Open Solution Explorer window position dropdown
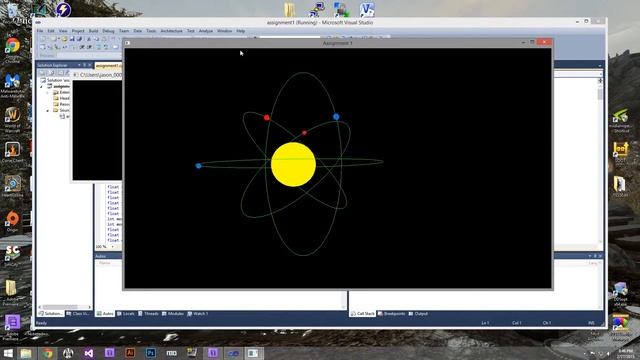Viewport: 640px width, 360px height. [79, 65]
